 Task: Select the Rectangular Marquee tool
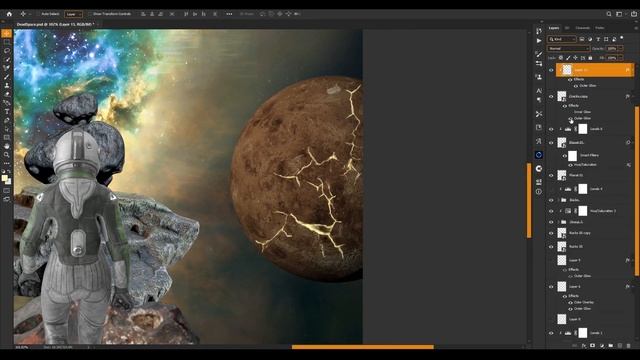click(7, 42)
